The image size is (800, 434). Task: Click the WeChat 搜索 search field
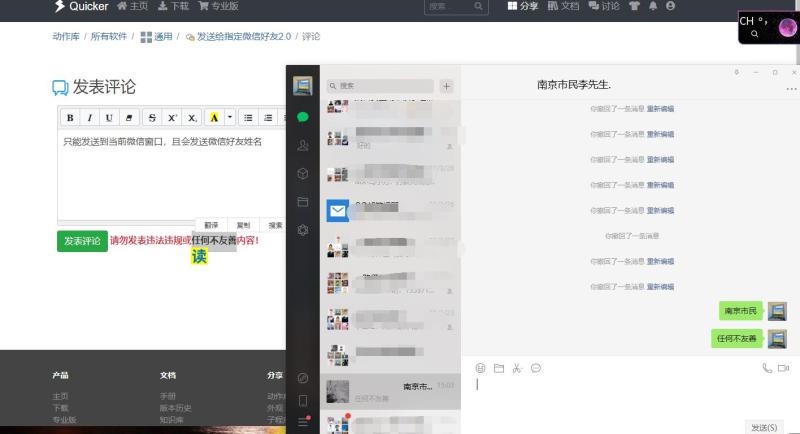coord(380,86)
